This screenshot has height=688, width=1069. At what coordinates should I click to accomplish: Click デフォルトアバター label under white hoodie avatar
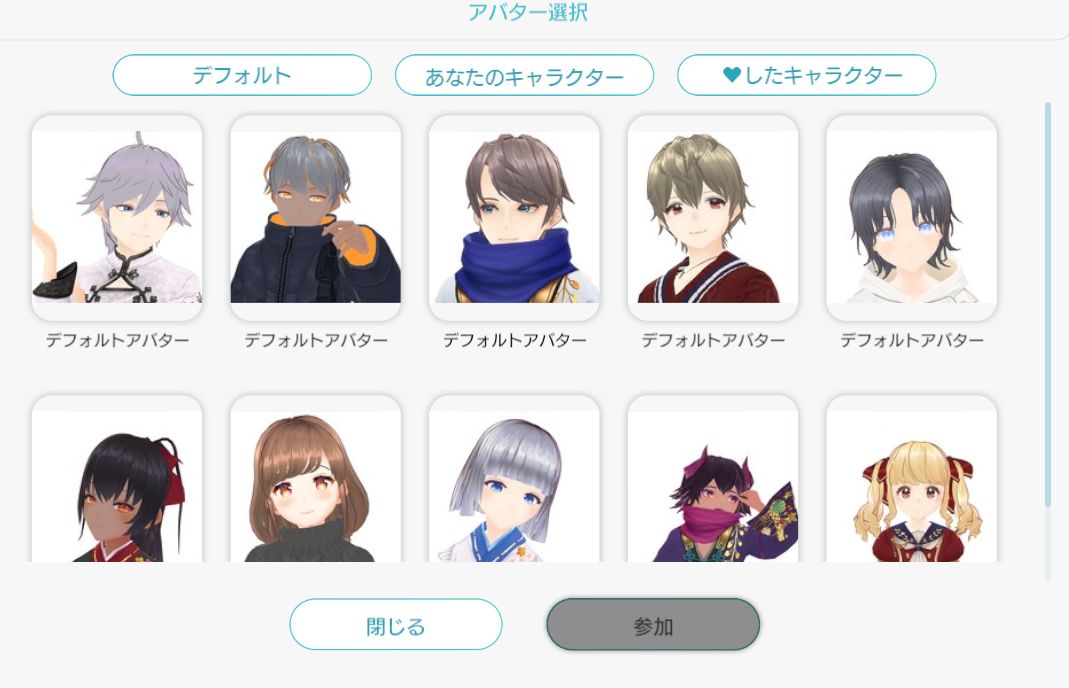(912, 340)
